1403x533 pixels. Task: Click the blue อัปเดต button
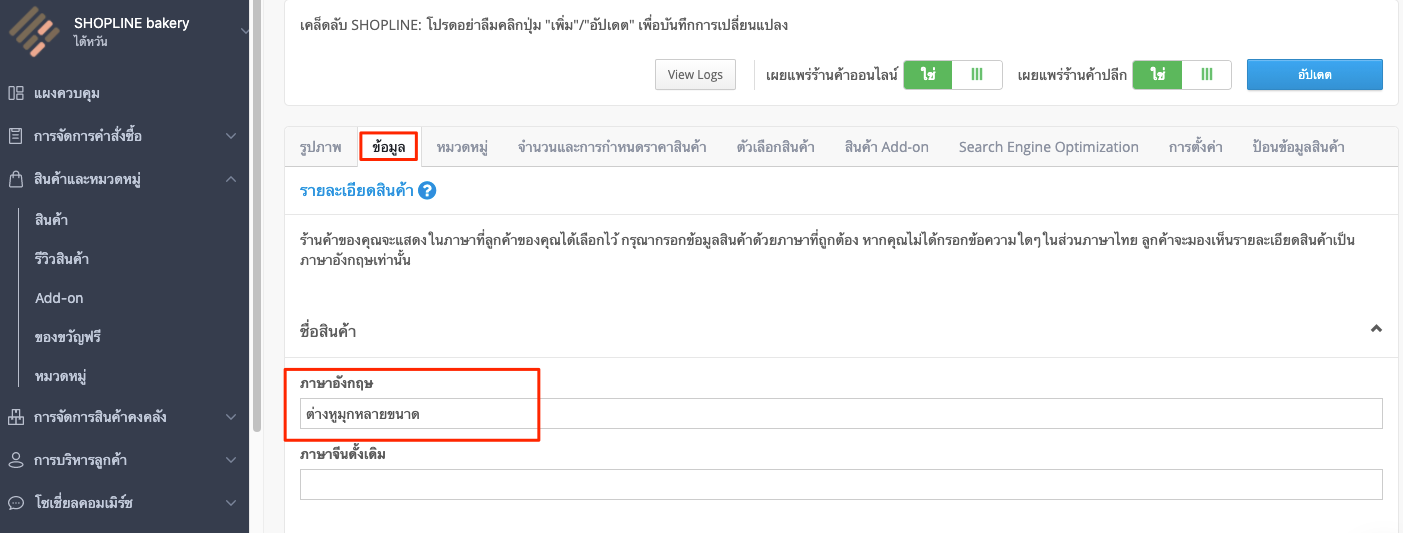click(1314, 75)
